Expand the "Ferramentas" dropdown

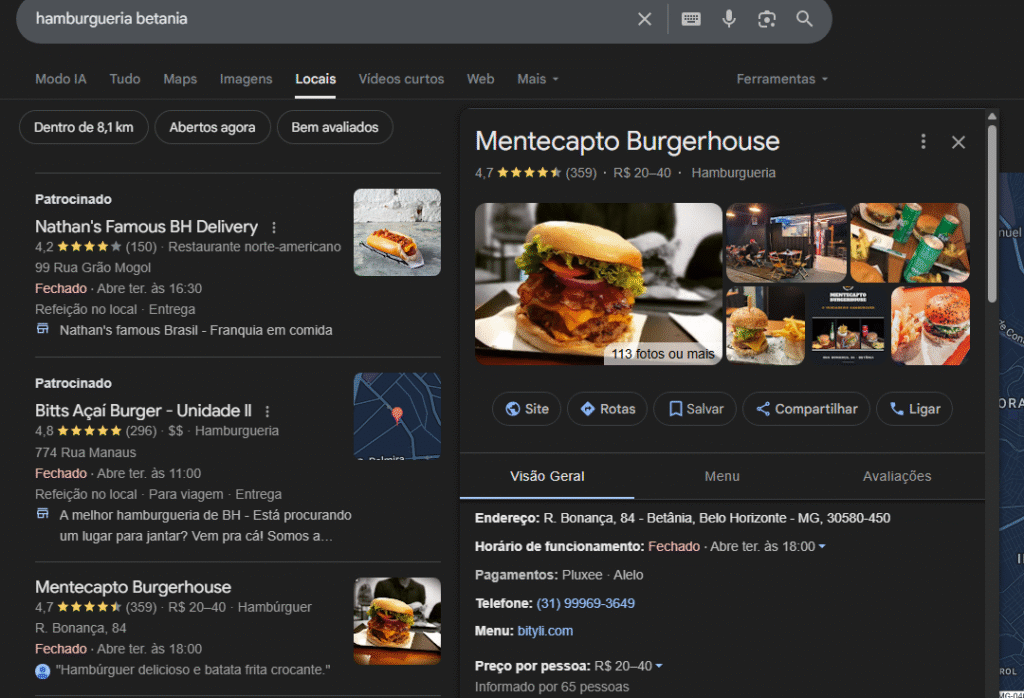(x=782, y=79)
